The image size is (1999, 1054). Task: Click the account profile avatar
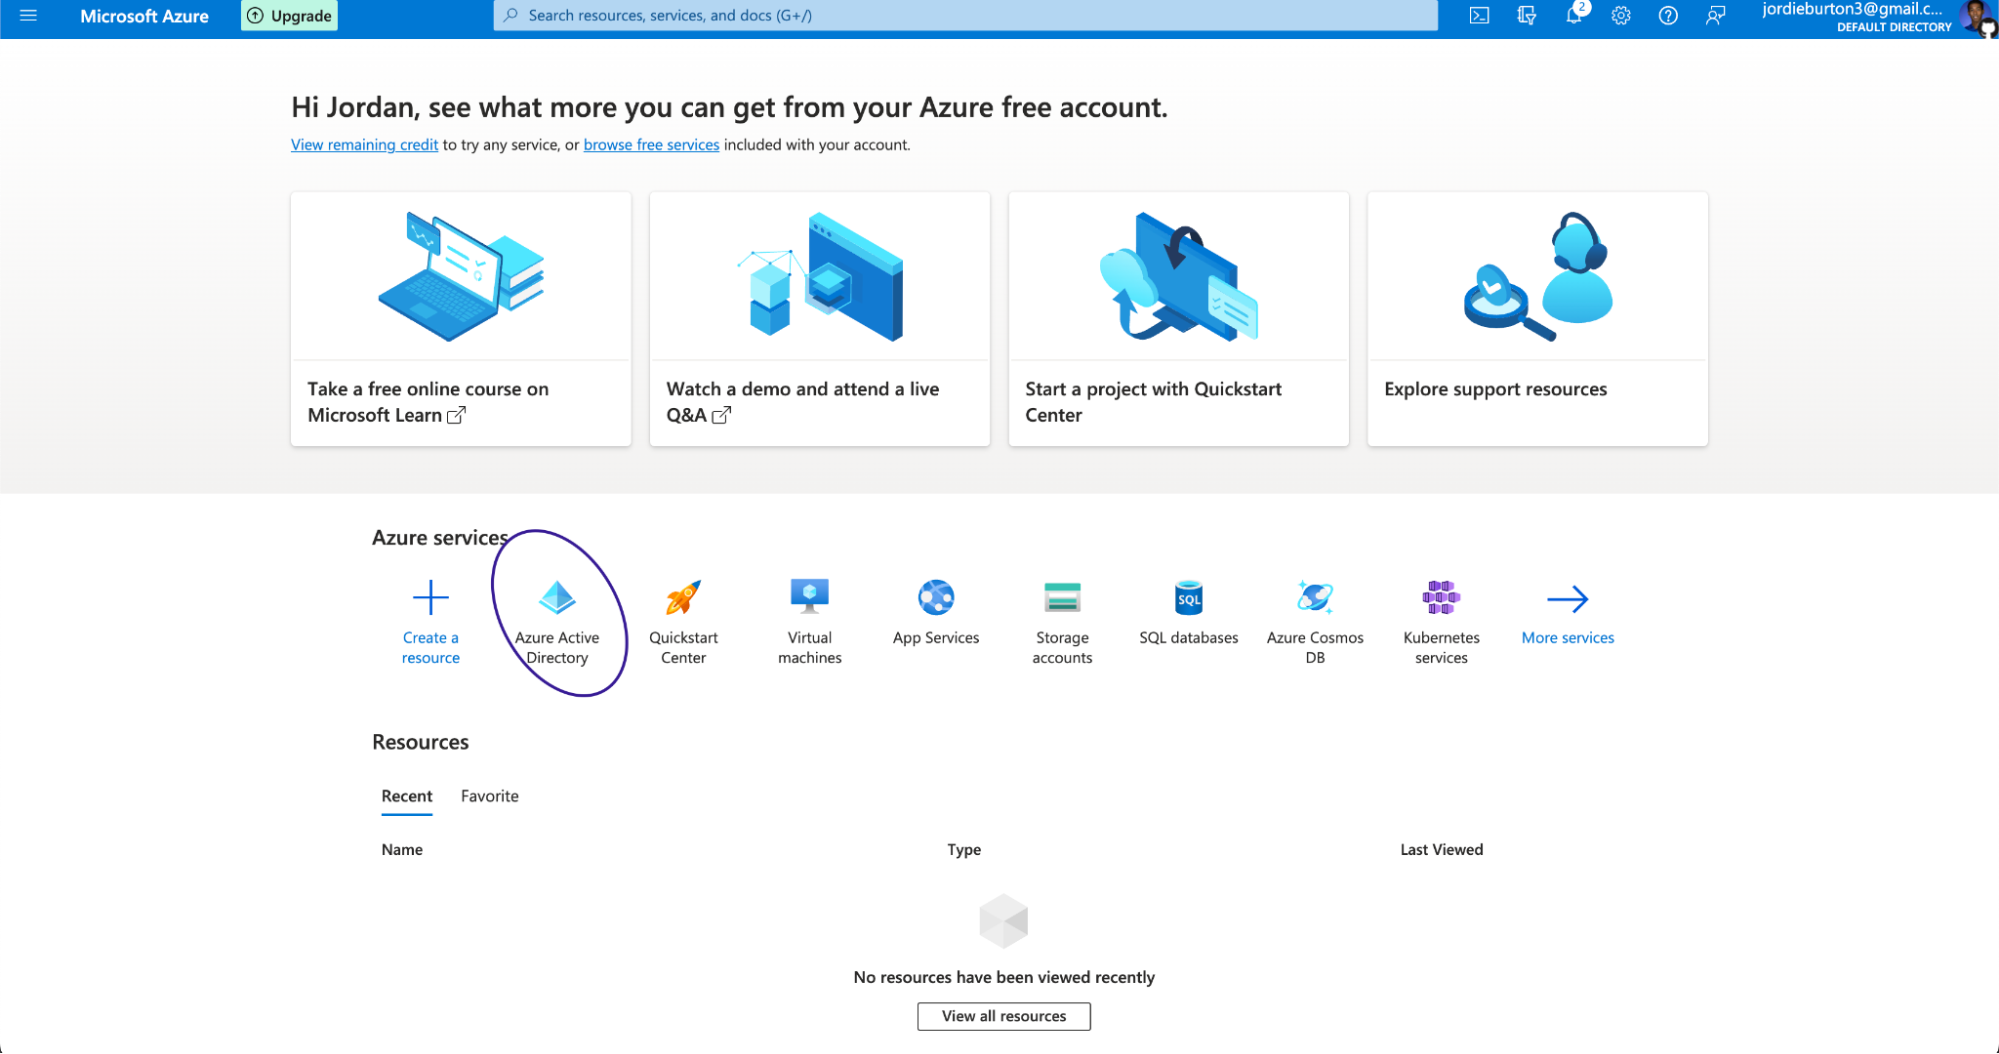point(1977,18)
